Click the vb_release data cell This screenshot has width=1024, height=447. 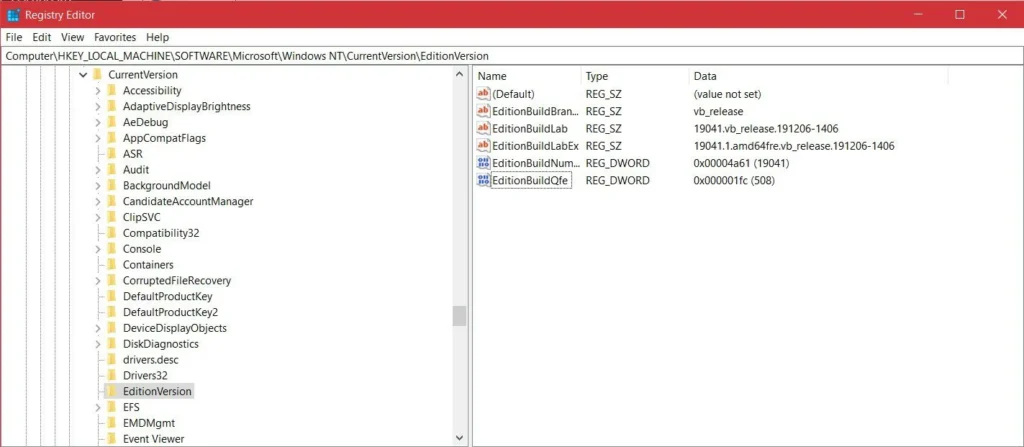pyautogui.click(x=718, y=111)
